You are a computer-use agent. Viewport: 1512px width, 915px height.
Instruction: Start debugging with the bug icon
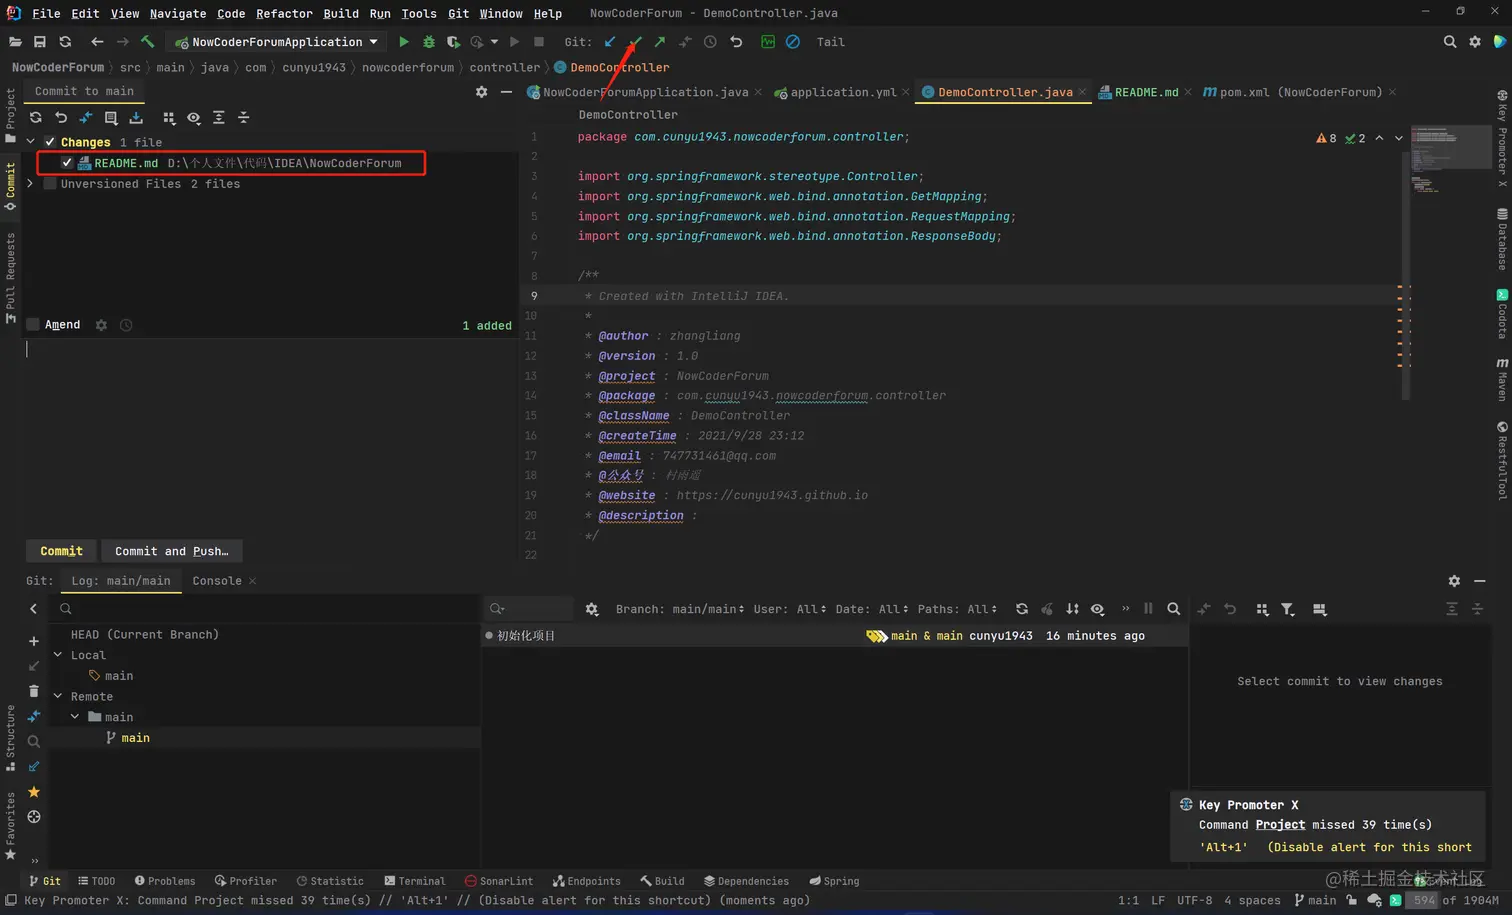point(429,42)
